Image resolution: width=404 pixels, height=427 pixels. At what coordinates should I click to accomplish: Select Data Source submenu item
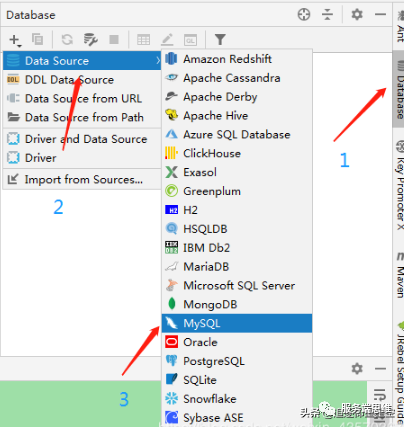(82, 61)
